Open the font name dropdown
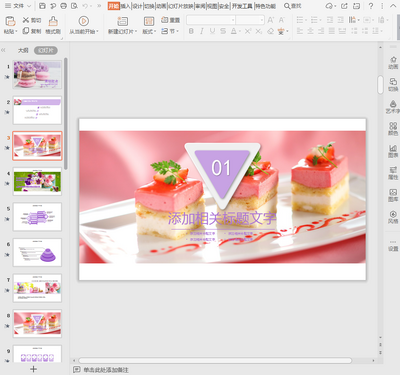The height and width of the screenshot is (375, 400). click(x=233, y=20)
